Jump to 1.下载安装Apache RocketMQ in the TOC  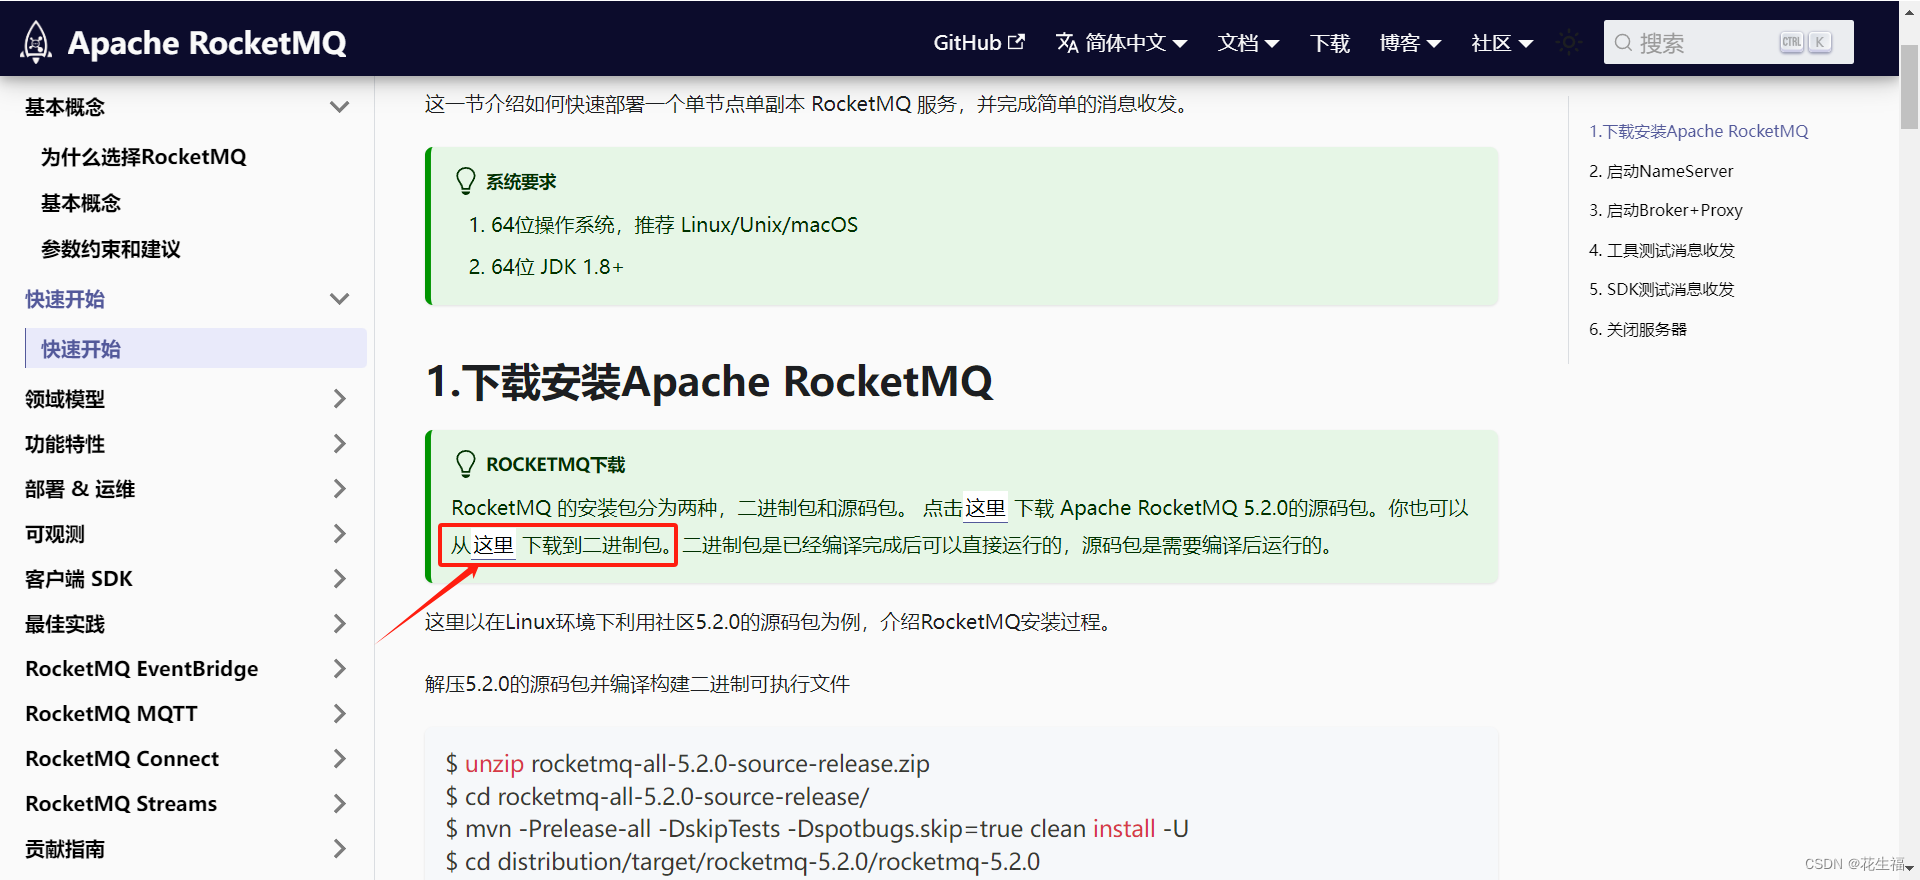(x=1698, y=131)
